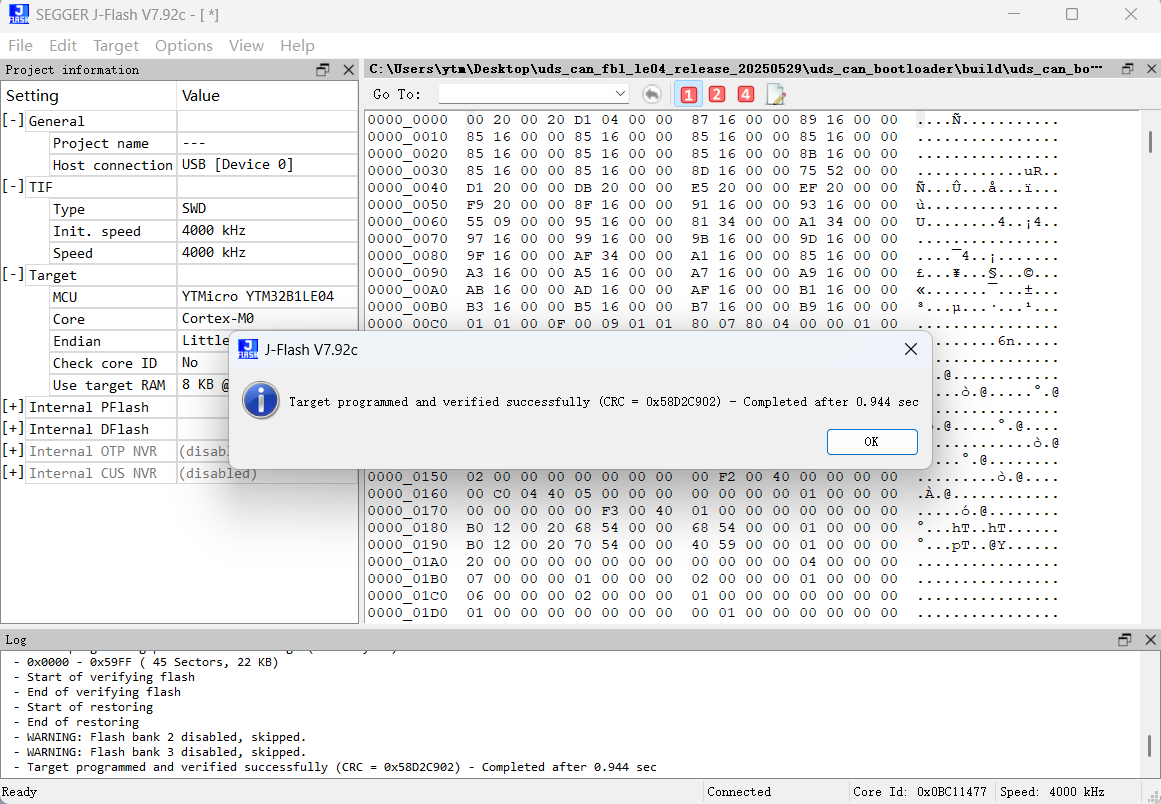Open the Target menu

(116, 45)
